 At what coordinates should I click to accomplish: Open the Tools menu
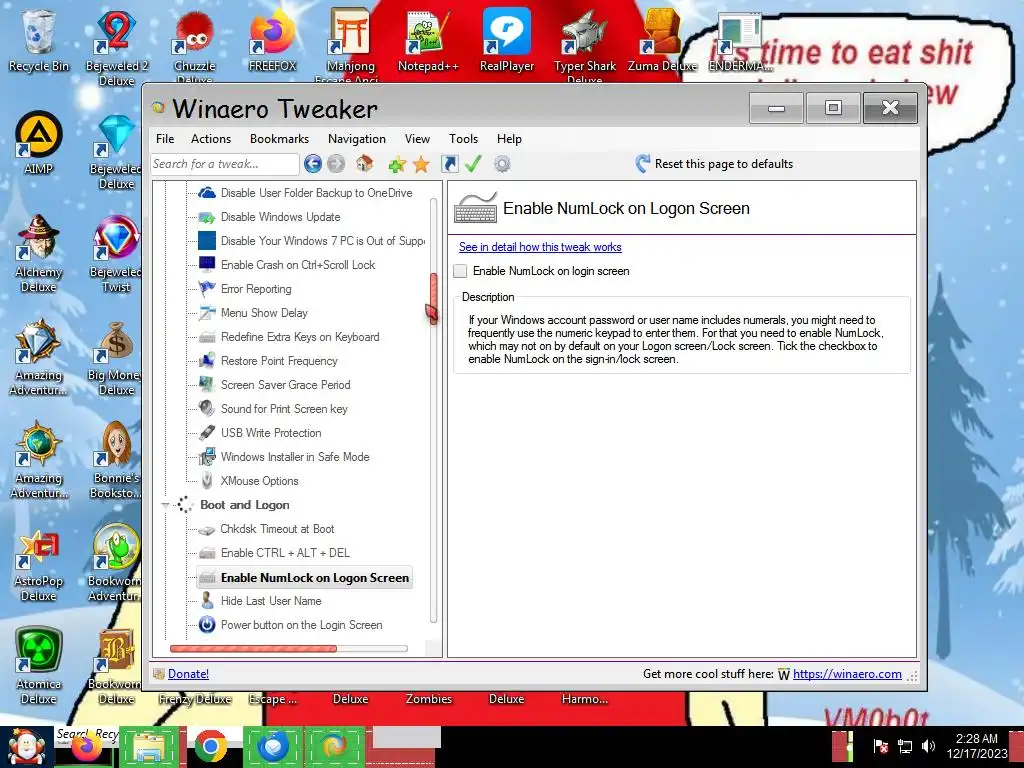(x=464, y=138)
